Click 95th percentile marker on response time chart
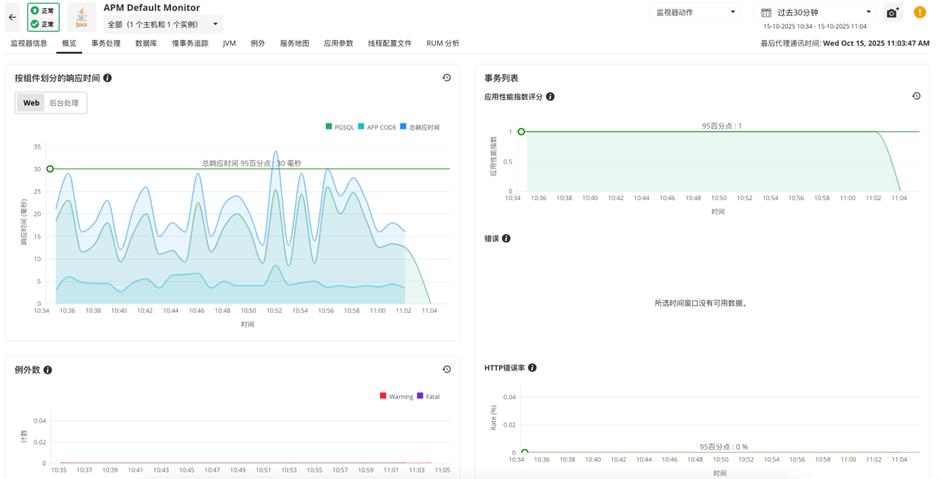Image resolution: width=940 pixels, height=479 pixels. 50,169
